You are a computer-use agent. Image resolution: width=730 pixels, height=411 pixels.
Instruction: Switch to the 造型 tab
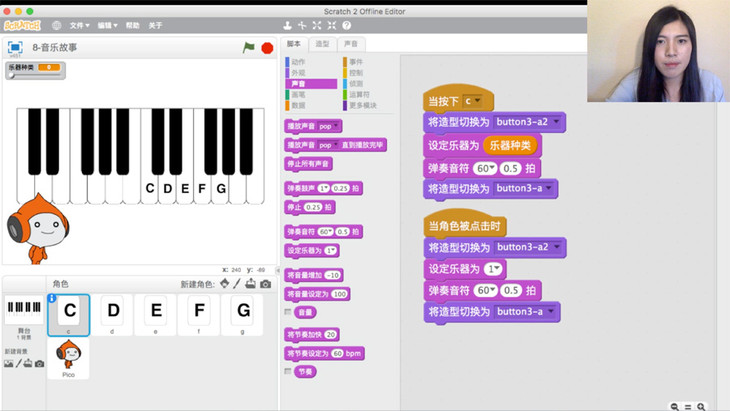tap(322, 44)
